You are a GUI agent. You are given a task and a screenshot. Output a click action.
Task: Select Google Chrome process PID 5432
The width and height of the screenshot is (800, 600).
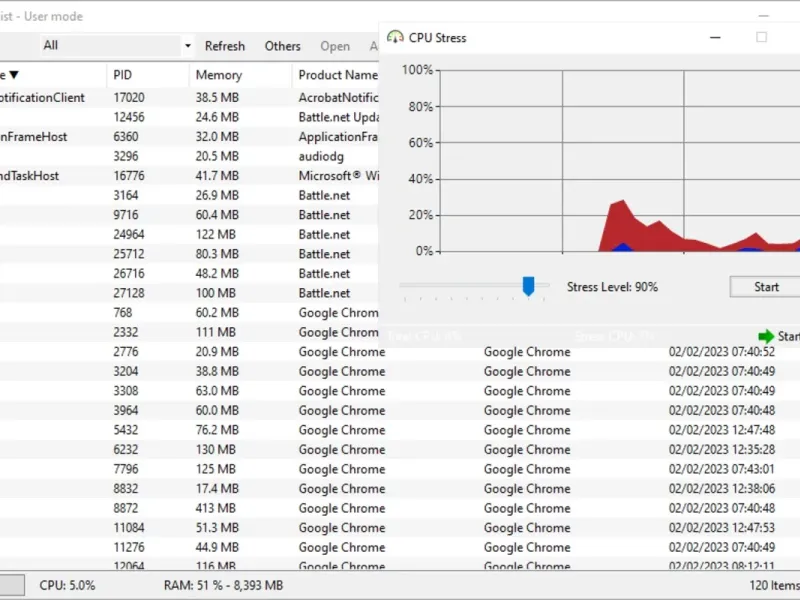(x=400, y=430)
